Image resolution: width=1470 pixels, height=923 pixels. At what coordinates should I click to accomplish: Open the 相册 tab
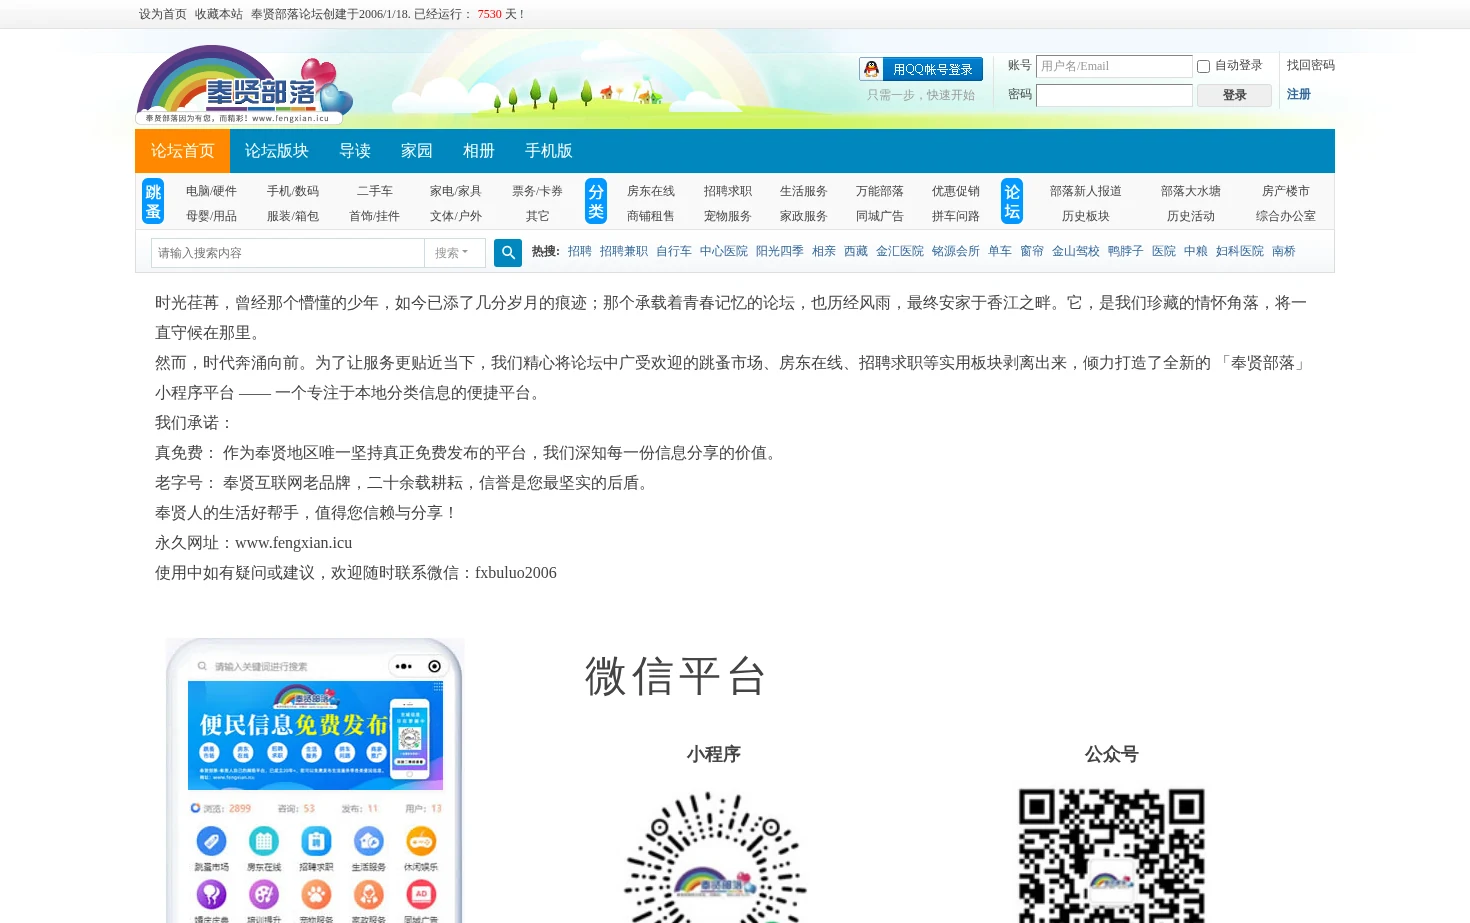click(x=479, y=151)
